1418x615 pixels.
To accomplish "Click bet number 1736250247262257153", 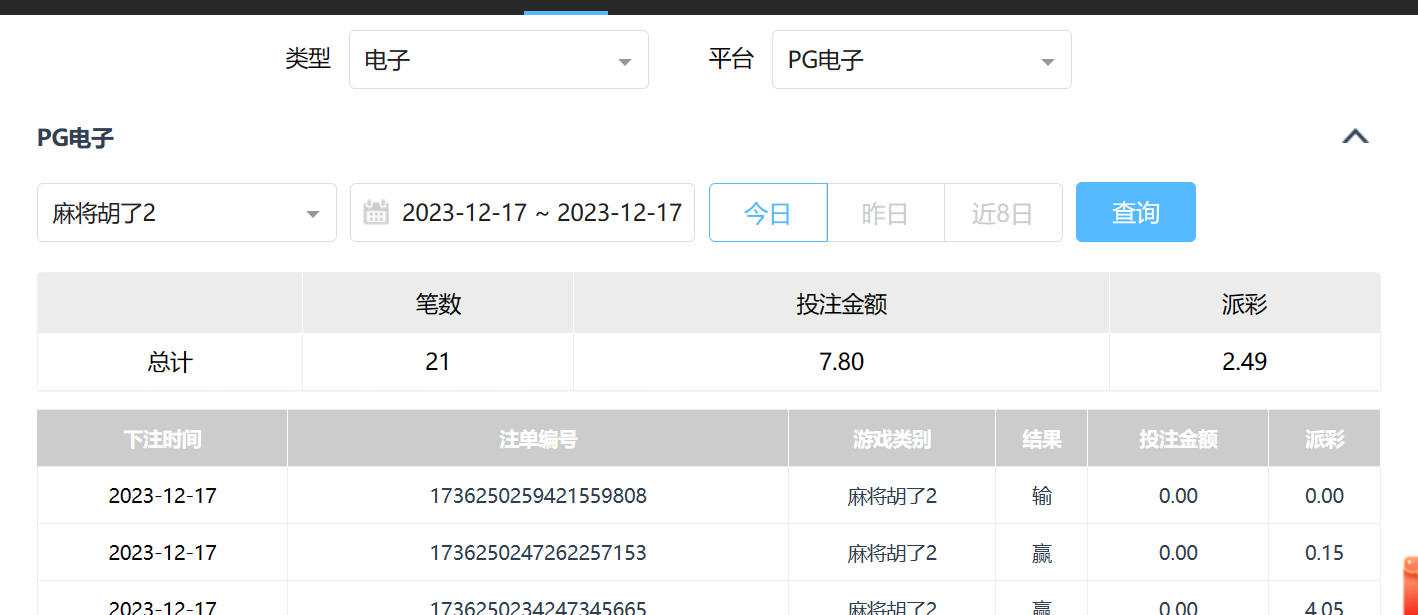I will click(x=537, y=553).
